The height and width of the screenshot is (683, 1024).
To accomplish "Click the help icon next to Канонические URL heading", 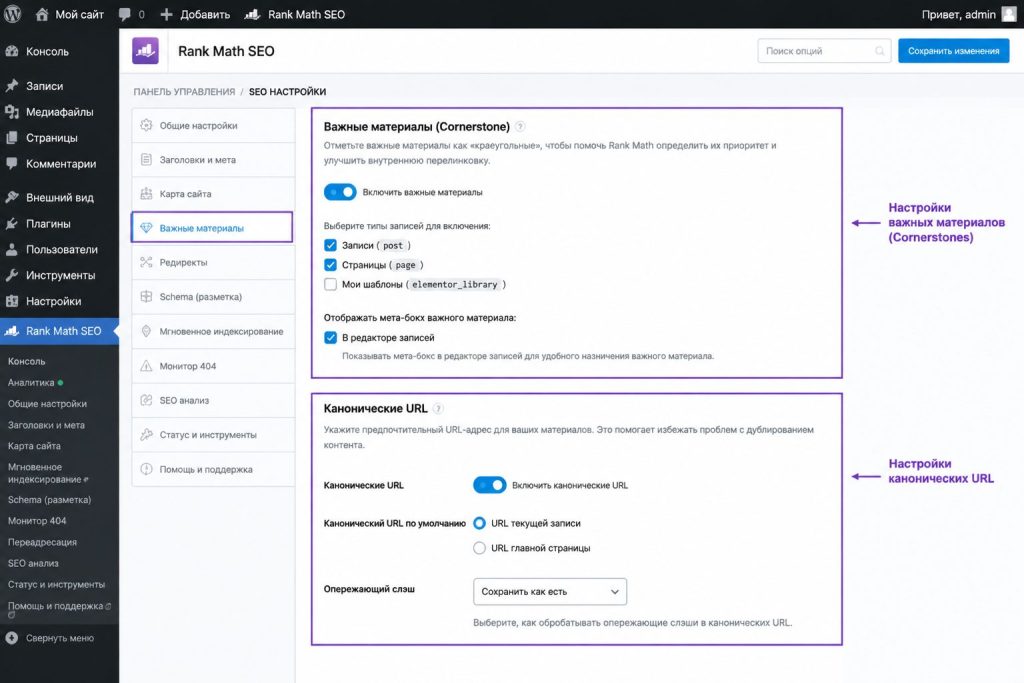I will [438, 409].
